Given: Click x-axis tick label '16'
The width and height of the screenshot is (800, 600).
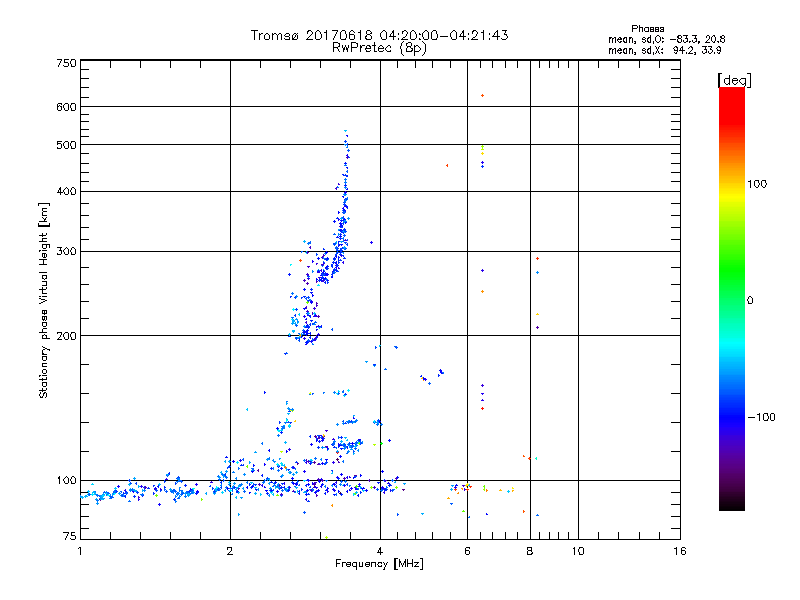Looking at the screenshot, I should [680, 552].
